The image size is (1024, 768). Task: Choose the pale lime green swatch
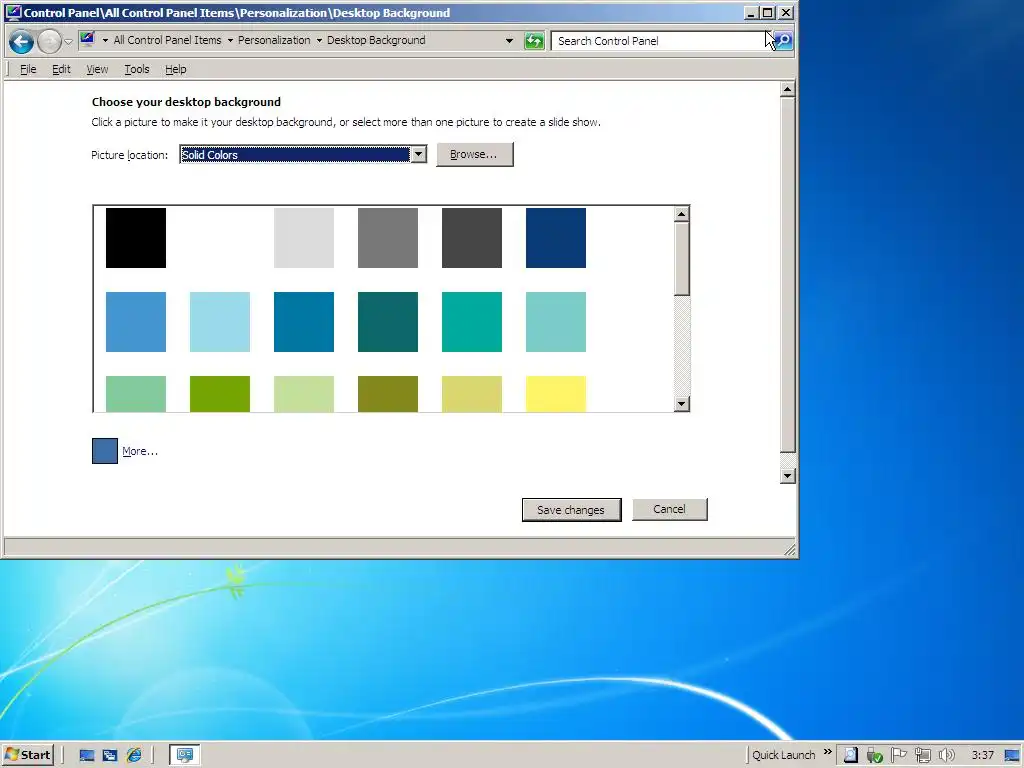pyautogui.click(x=304, y=394)
